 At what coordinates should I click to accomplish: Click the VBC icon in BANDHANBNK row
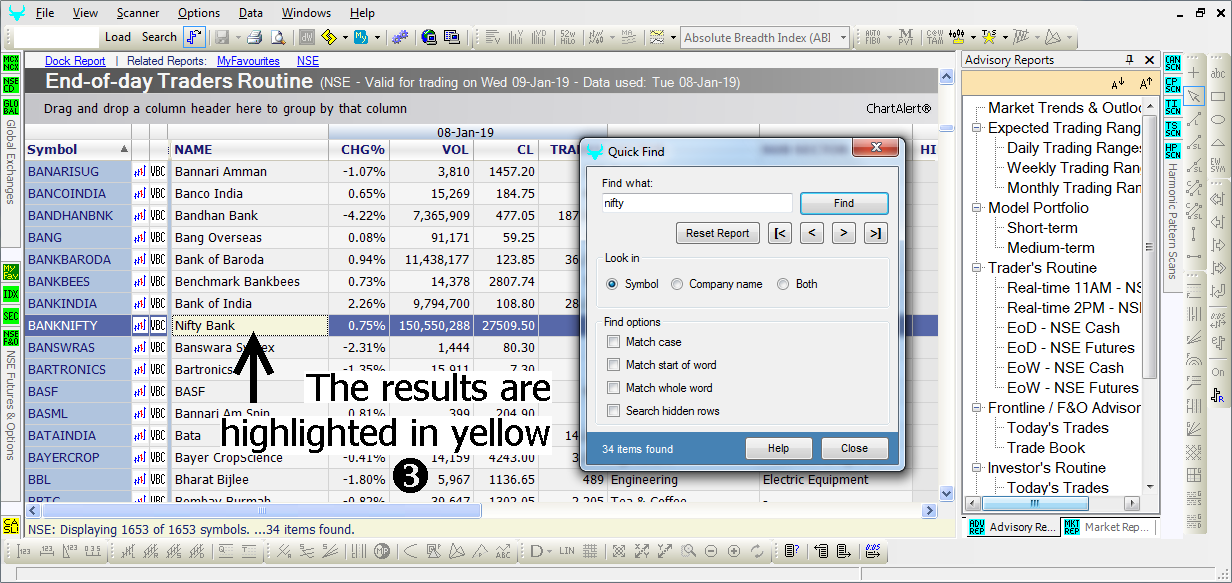pyautogui.click(x=158, y=215)
